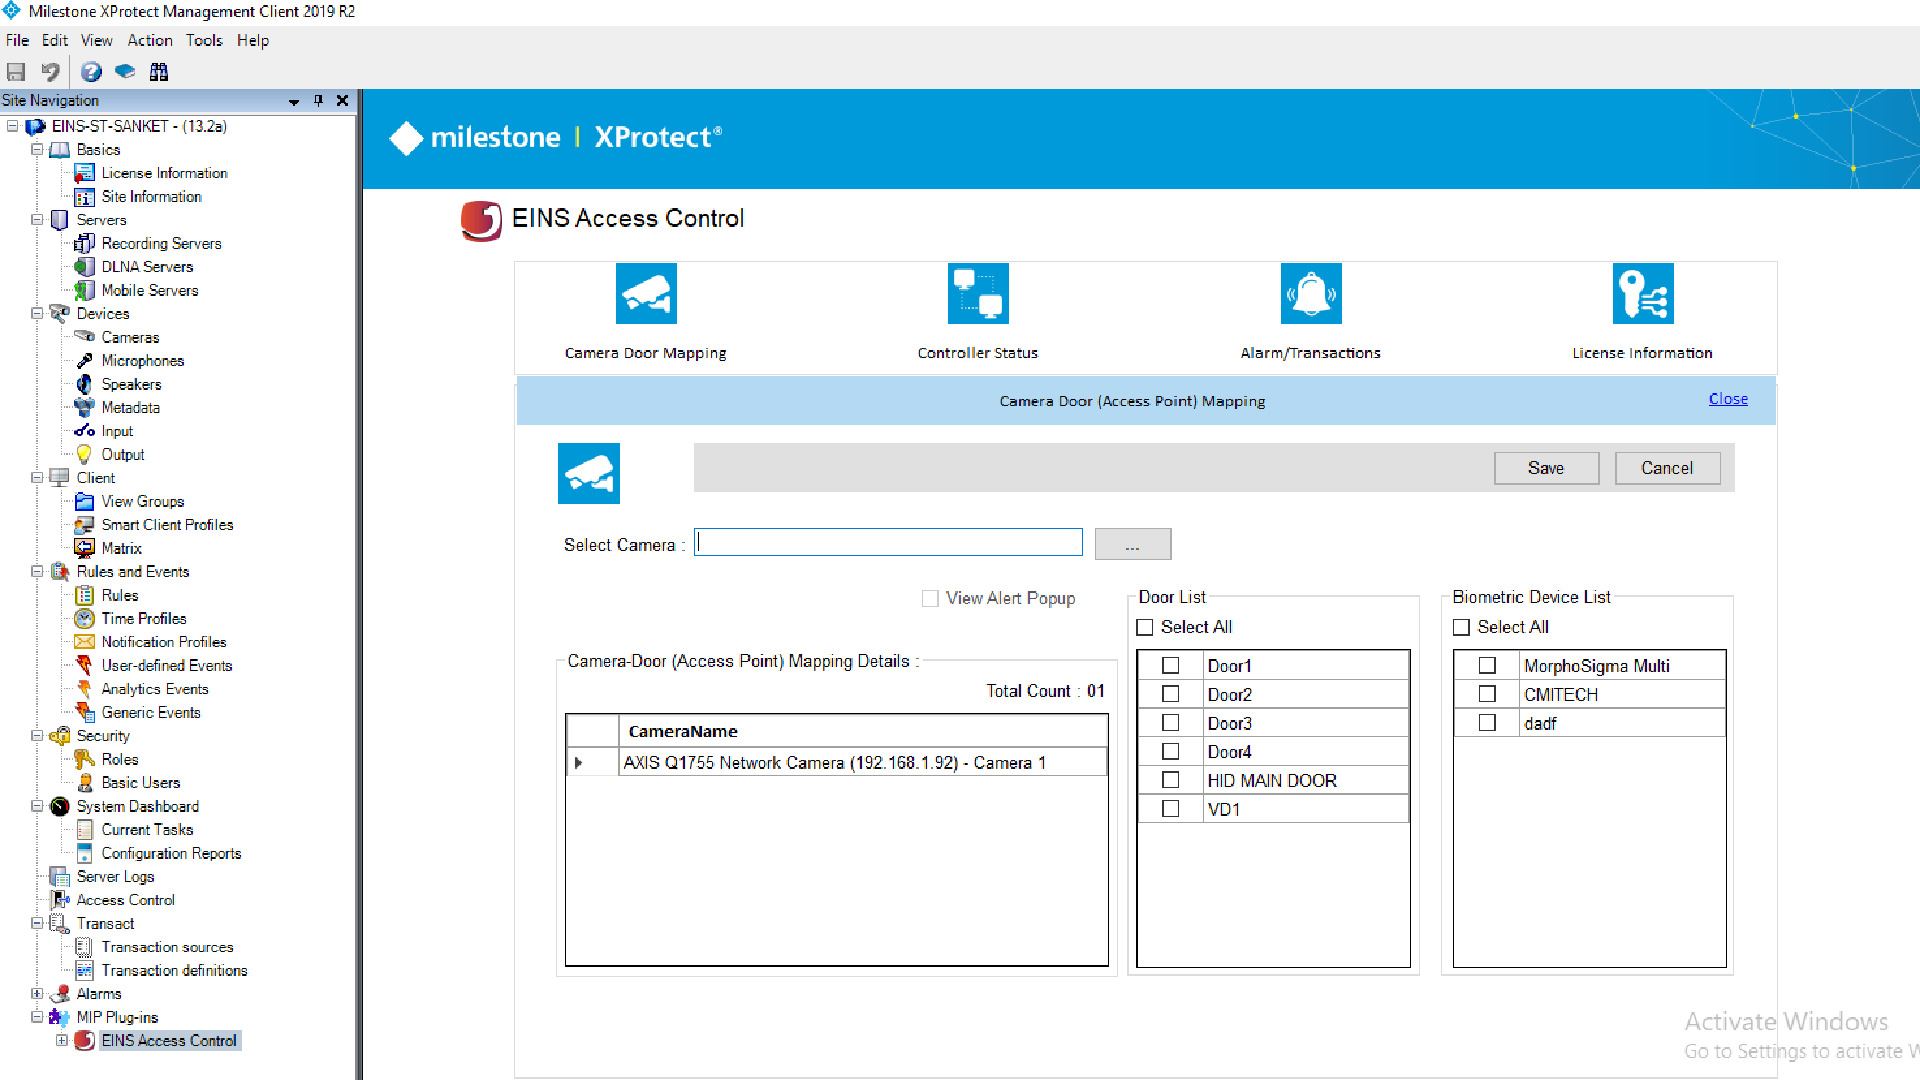Toggle the View Alert Popup checkbox
Image resolution: width=1920 pixels, height=1080 pixels.
[x=930, y=598]
